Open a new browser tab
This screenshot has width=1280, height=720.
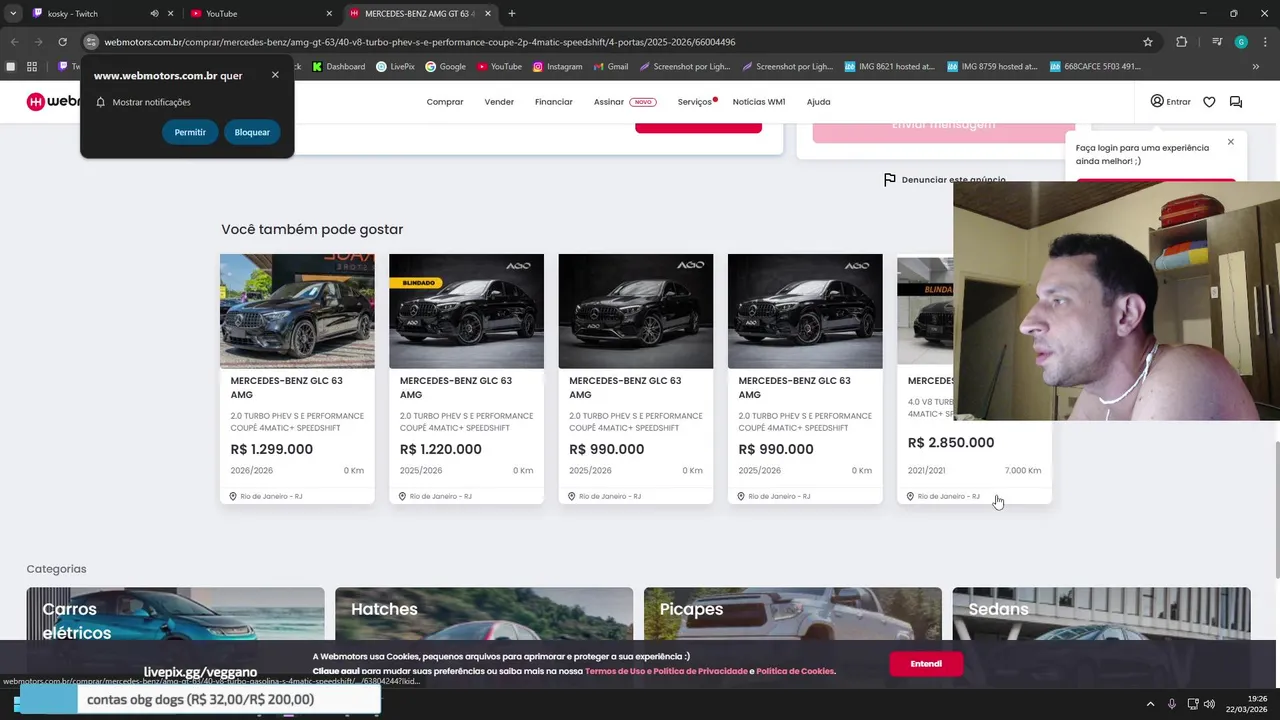[512, 14]
